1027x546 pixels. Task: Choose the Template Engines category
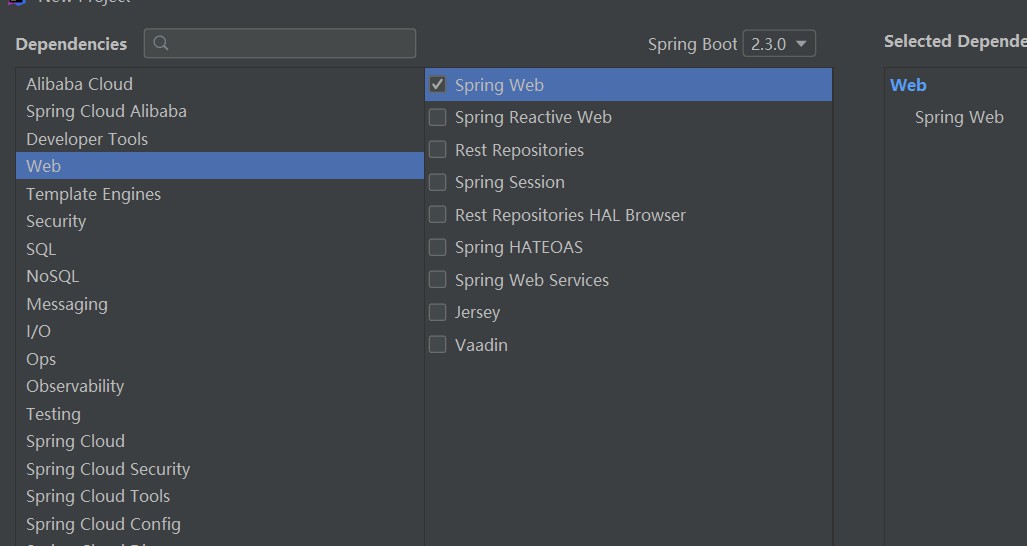(220, 194)
